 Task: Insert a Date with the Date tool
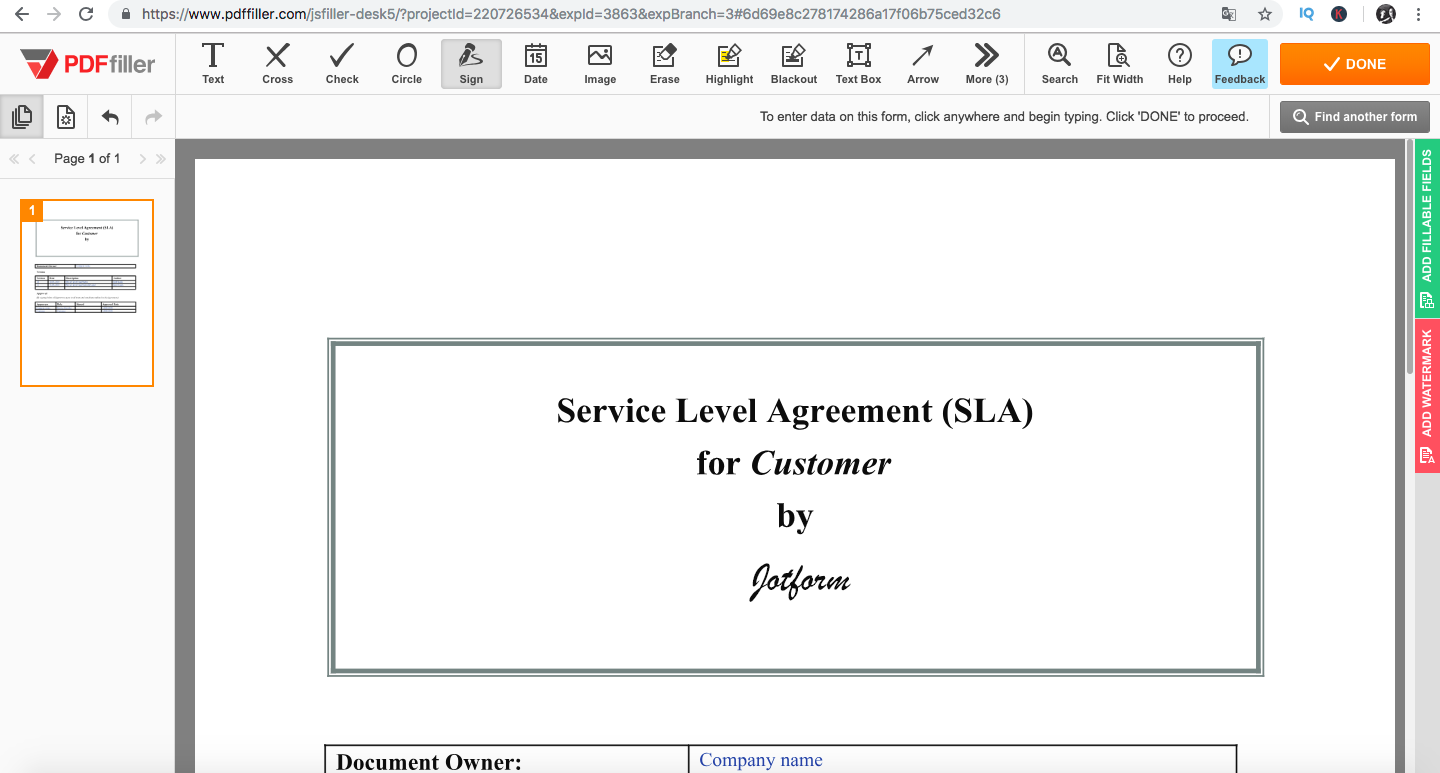click(x=536, y=64)
